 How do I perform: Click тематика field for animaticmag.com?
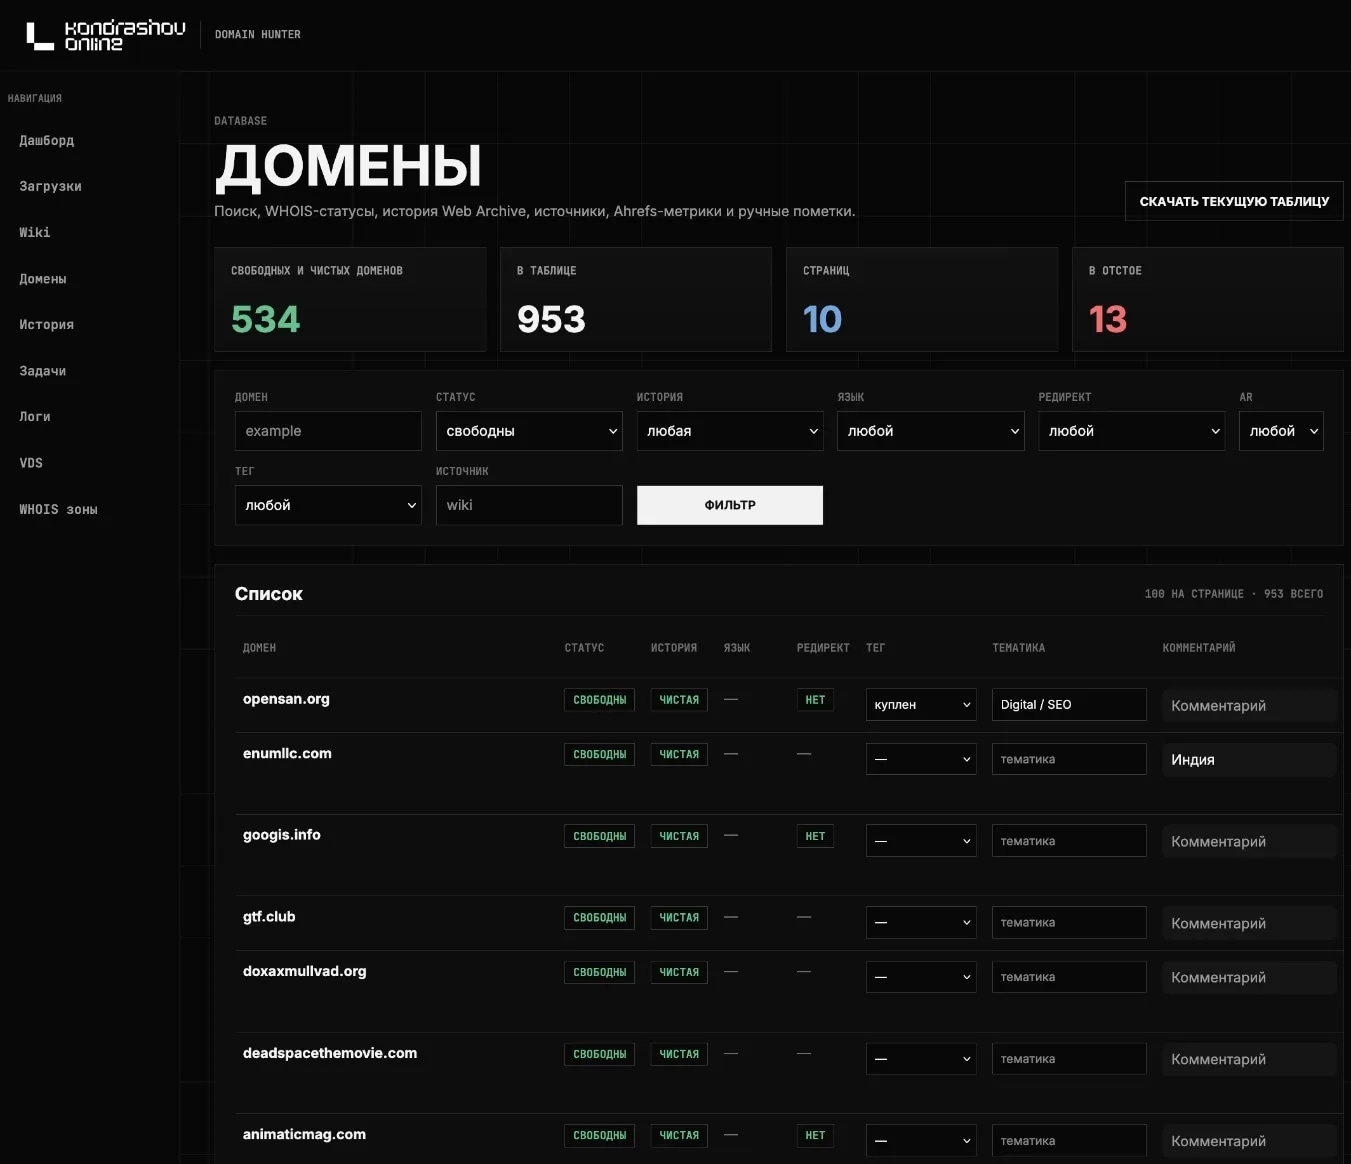pyautogui.click(x=1069, y=1141)
